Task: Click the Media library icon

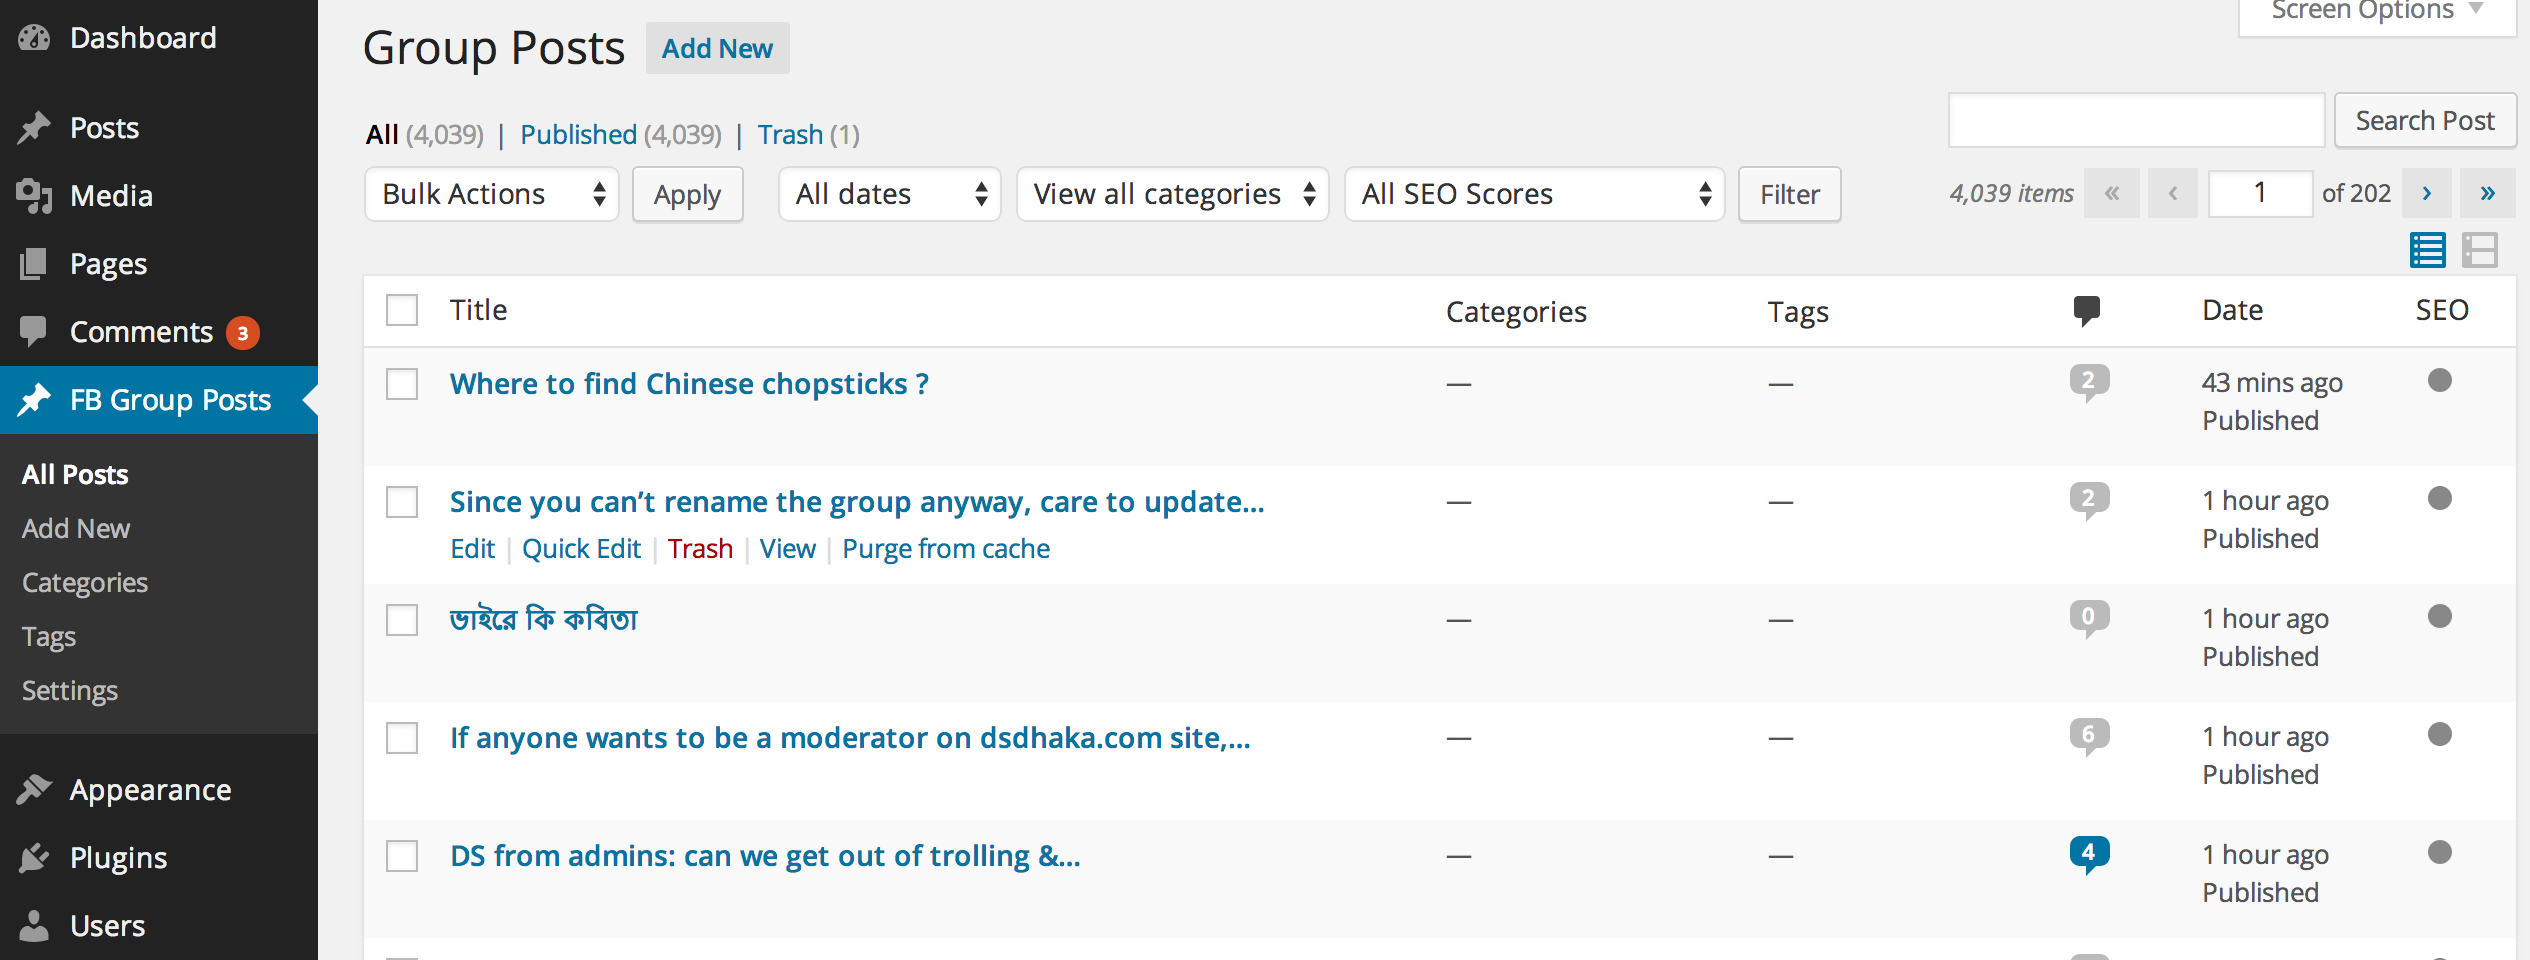Action: (x=33, y=195)
